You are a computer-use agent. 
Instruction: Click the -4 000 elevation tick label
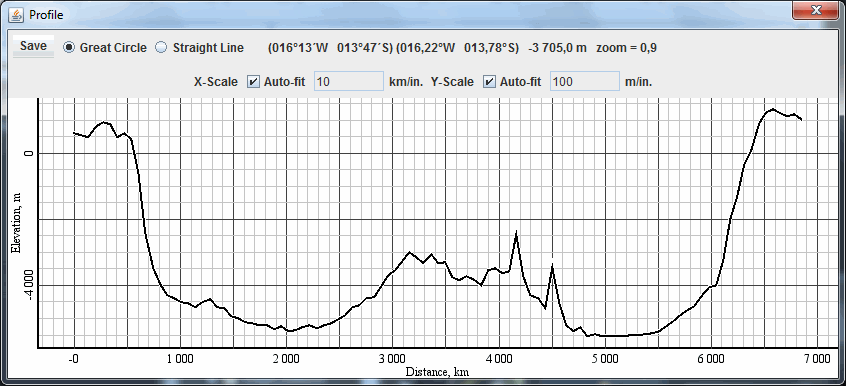pos(29,285)
